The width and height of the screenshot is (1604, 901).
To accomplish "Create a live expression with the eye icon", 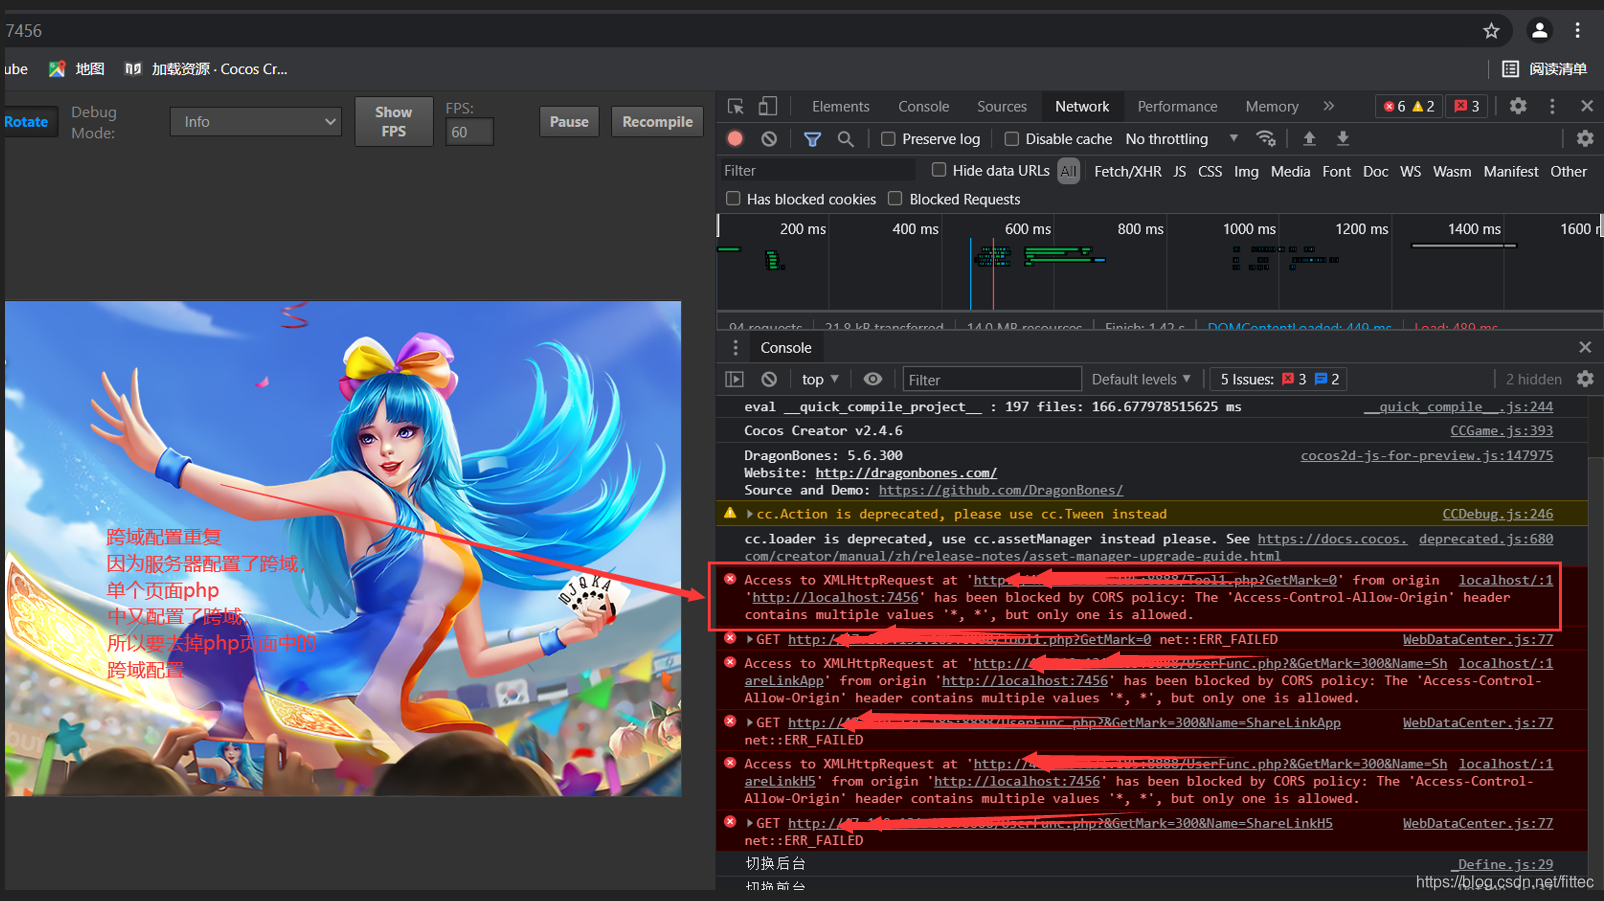I will click(873, 379).
